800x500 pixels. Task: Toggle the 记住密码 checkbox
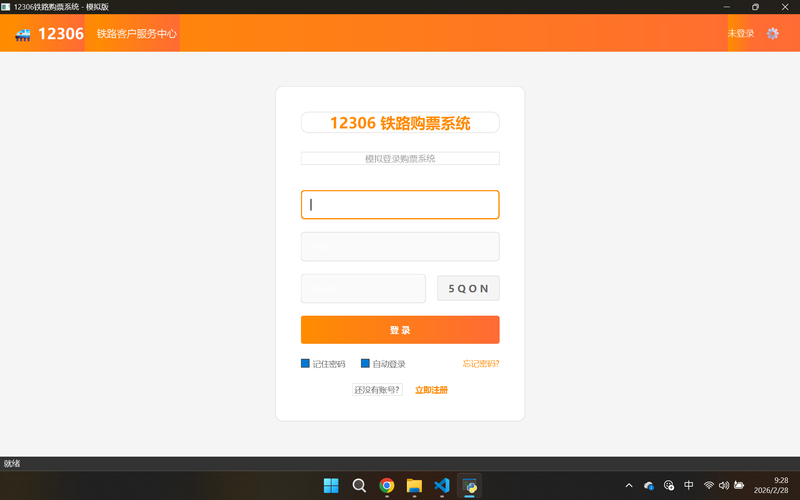click(x=305, y=363)
